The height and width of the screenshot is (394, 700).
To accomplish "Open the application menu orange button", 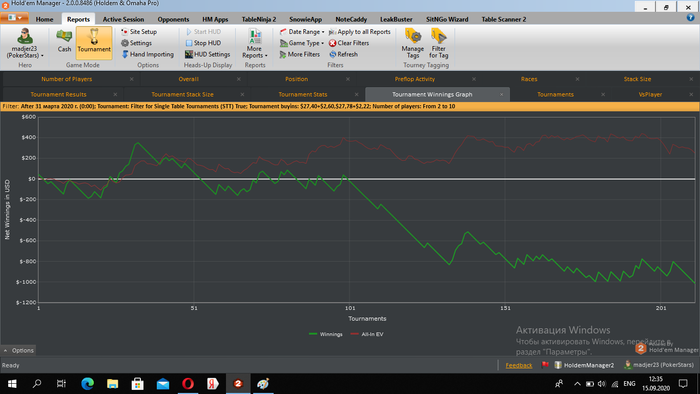I will pos(15,18).
